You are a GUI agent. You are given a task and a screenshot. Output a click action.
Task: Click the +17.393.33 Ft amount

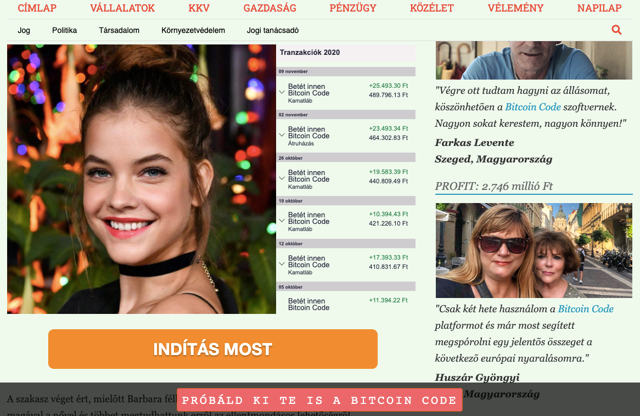pyautogui.click(x=388, y=258)
